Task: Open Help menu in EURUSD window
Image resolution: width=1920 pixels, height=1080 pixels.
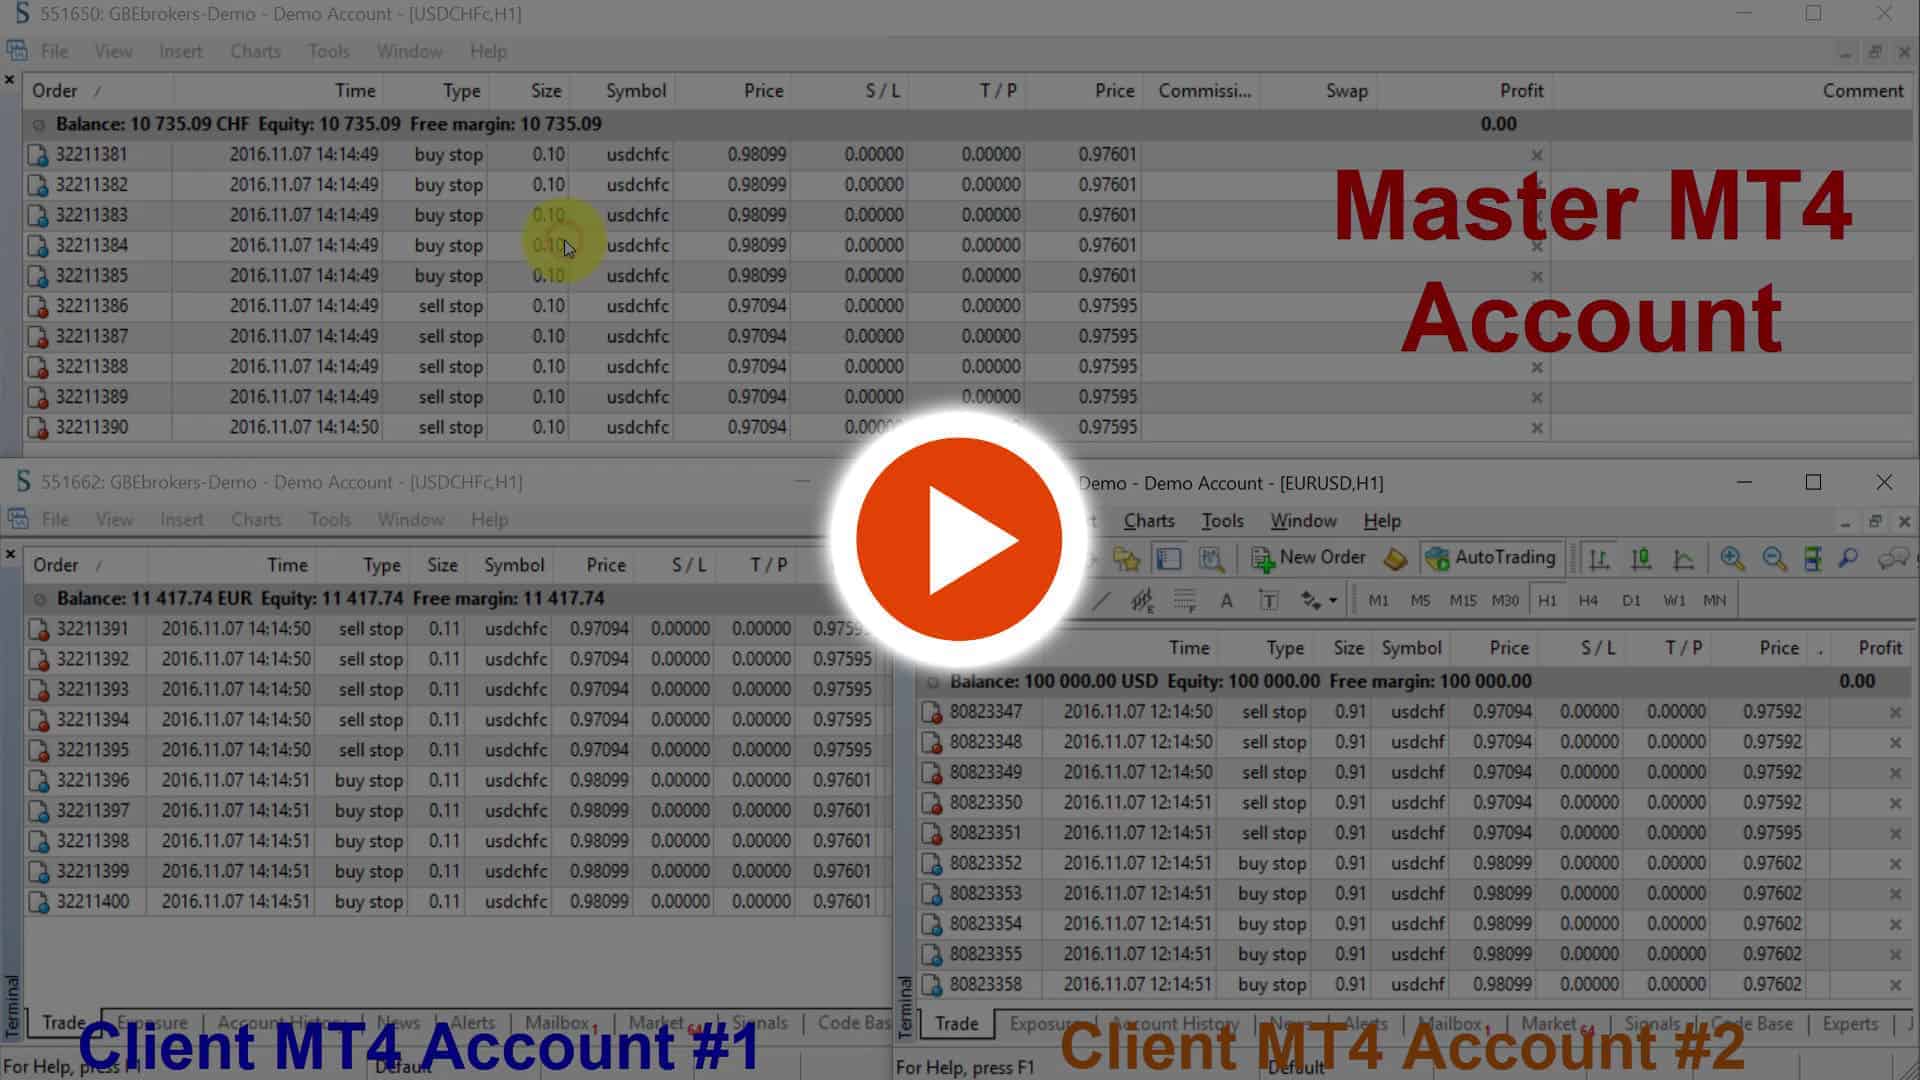Action: [x=1382, y=521]
